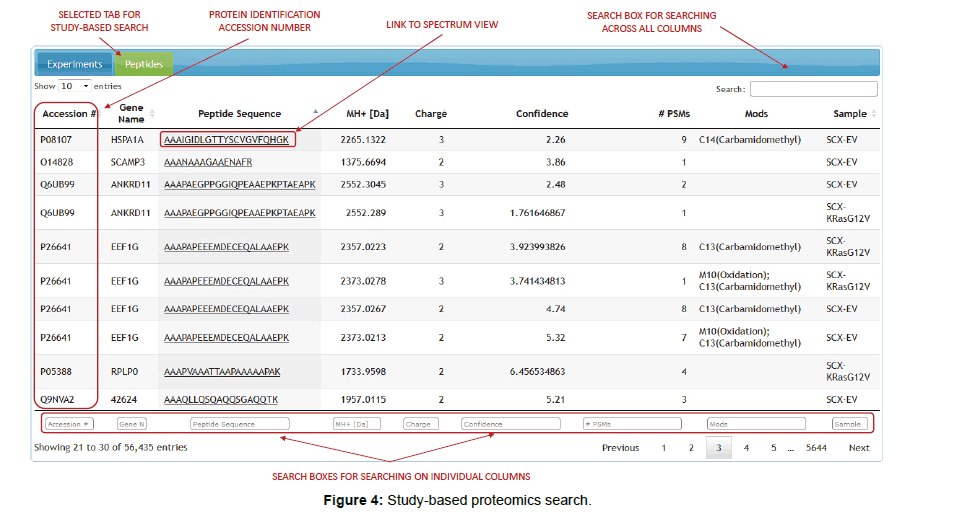
Task: Open AAANAAAGAAENAFR peptide sequence link
Action: point(208,162)
